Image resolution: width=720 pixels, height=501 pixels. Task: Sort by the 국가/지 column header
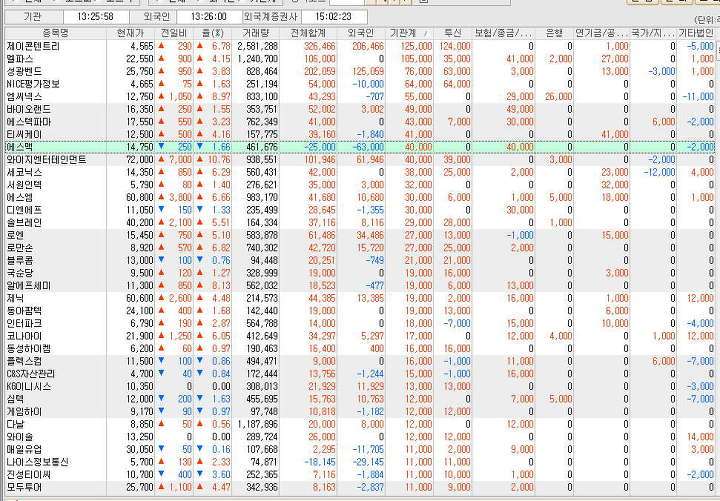[x=653, y=33]
